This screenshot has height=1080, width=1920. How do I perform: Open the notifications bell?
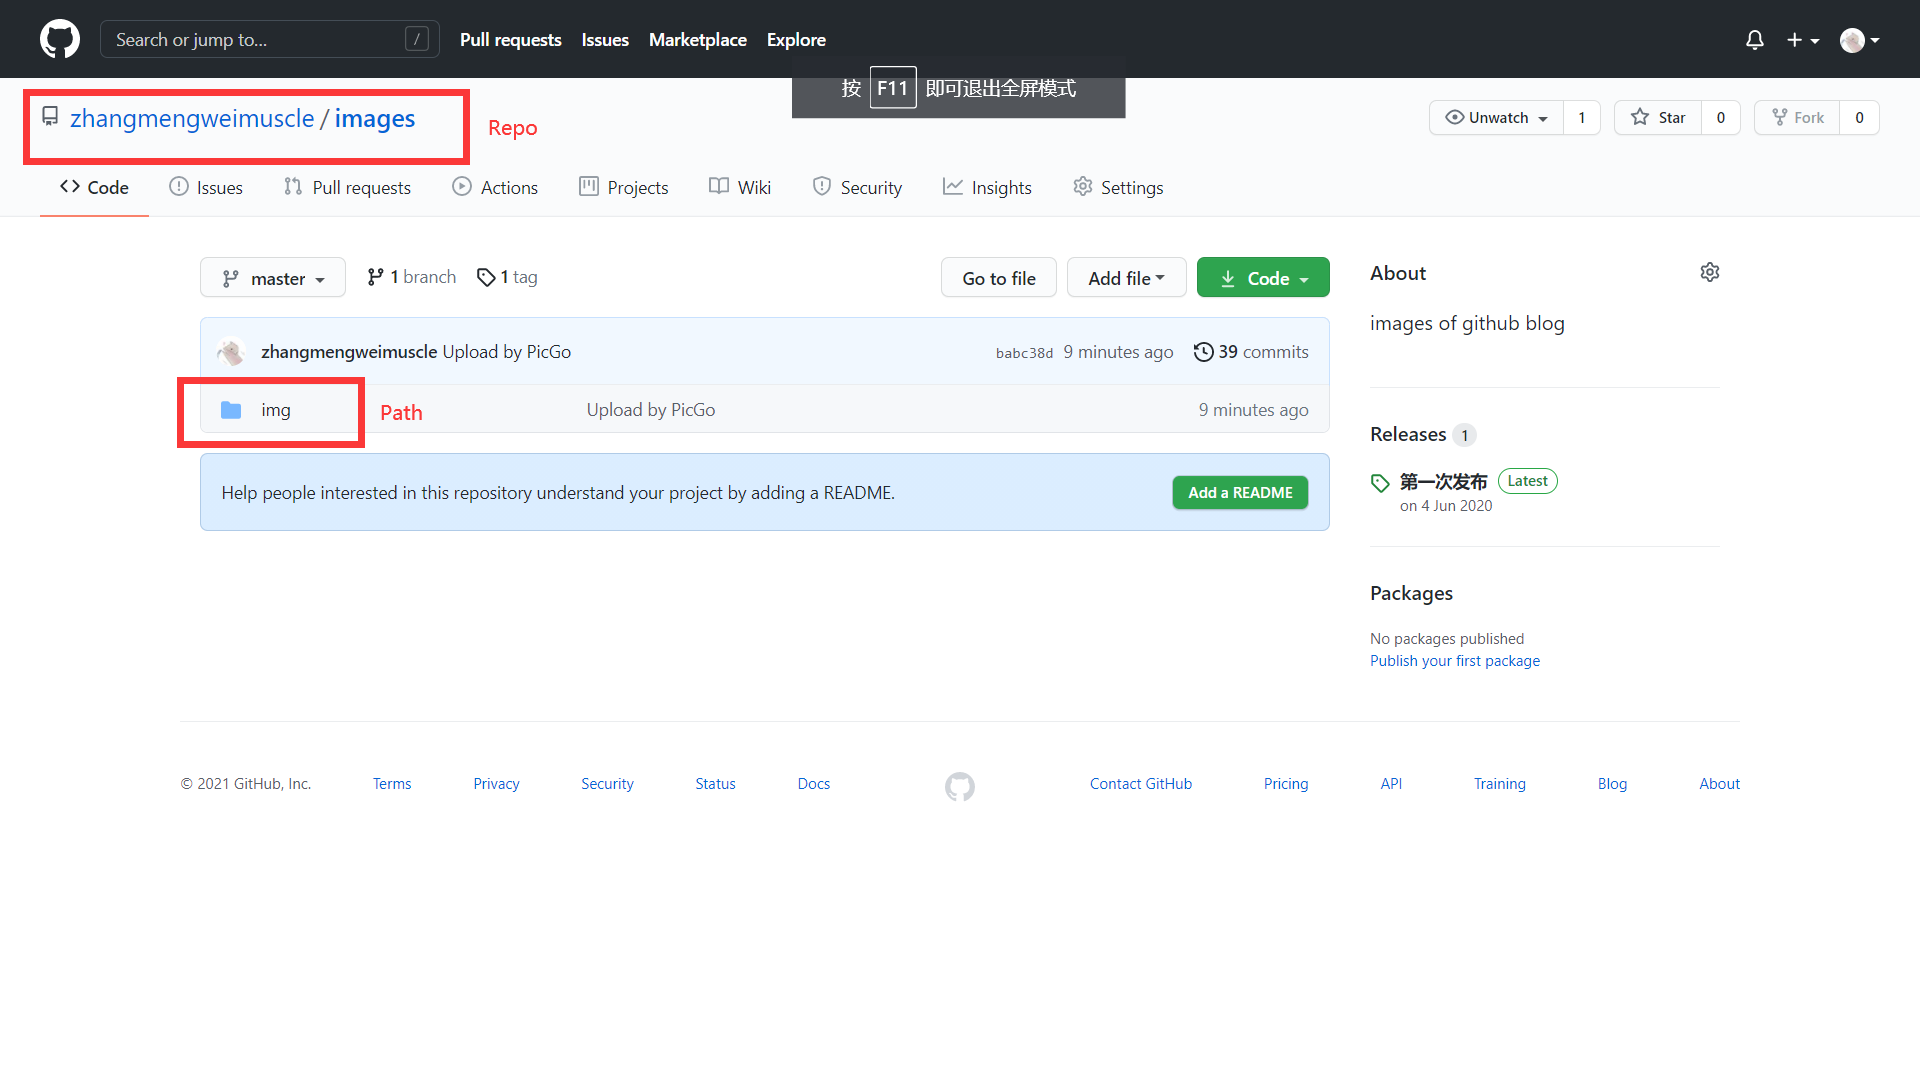click(x=1754, y=40)
